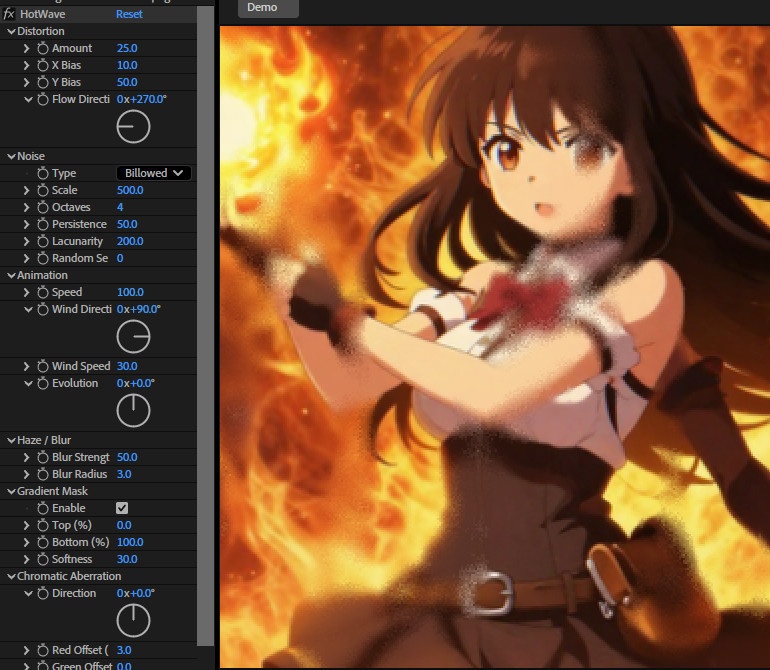Screen dimensions: 770x670
Task: Collapse the Haze / Blur group
Action: point(11,441)
